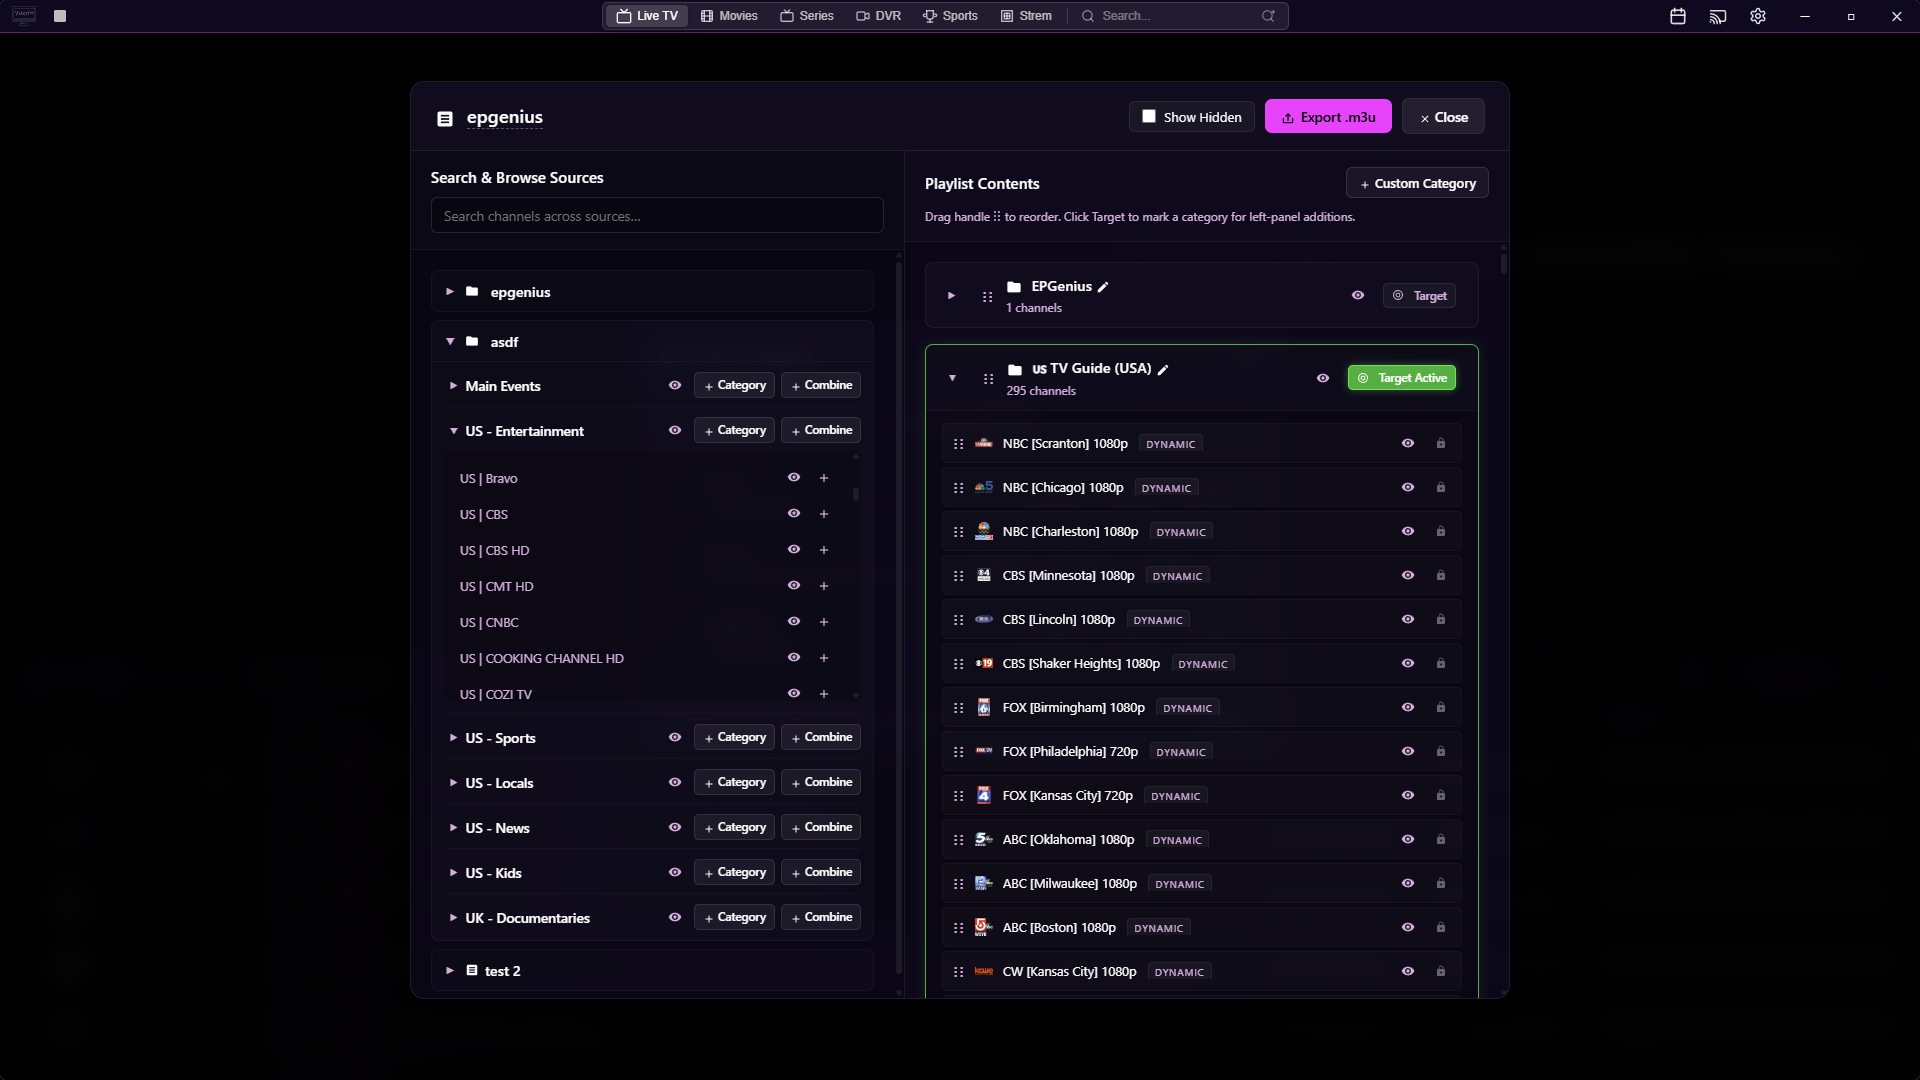Add US | CBS HD with plus icon
Viewport: 1920px width, 1080px height.
(824, 550)
